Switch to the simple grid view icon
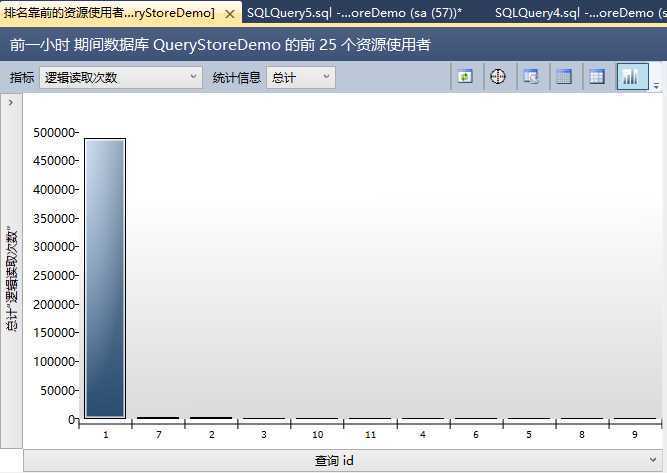667x473 pixels. click(597, 77)
